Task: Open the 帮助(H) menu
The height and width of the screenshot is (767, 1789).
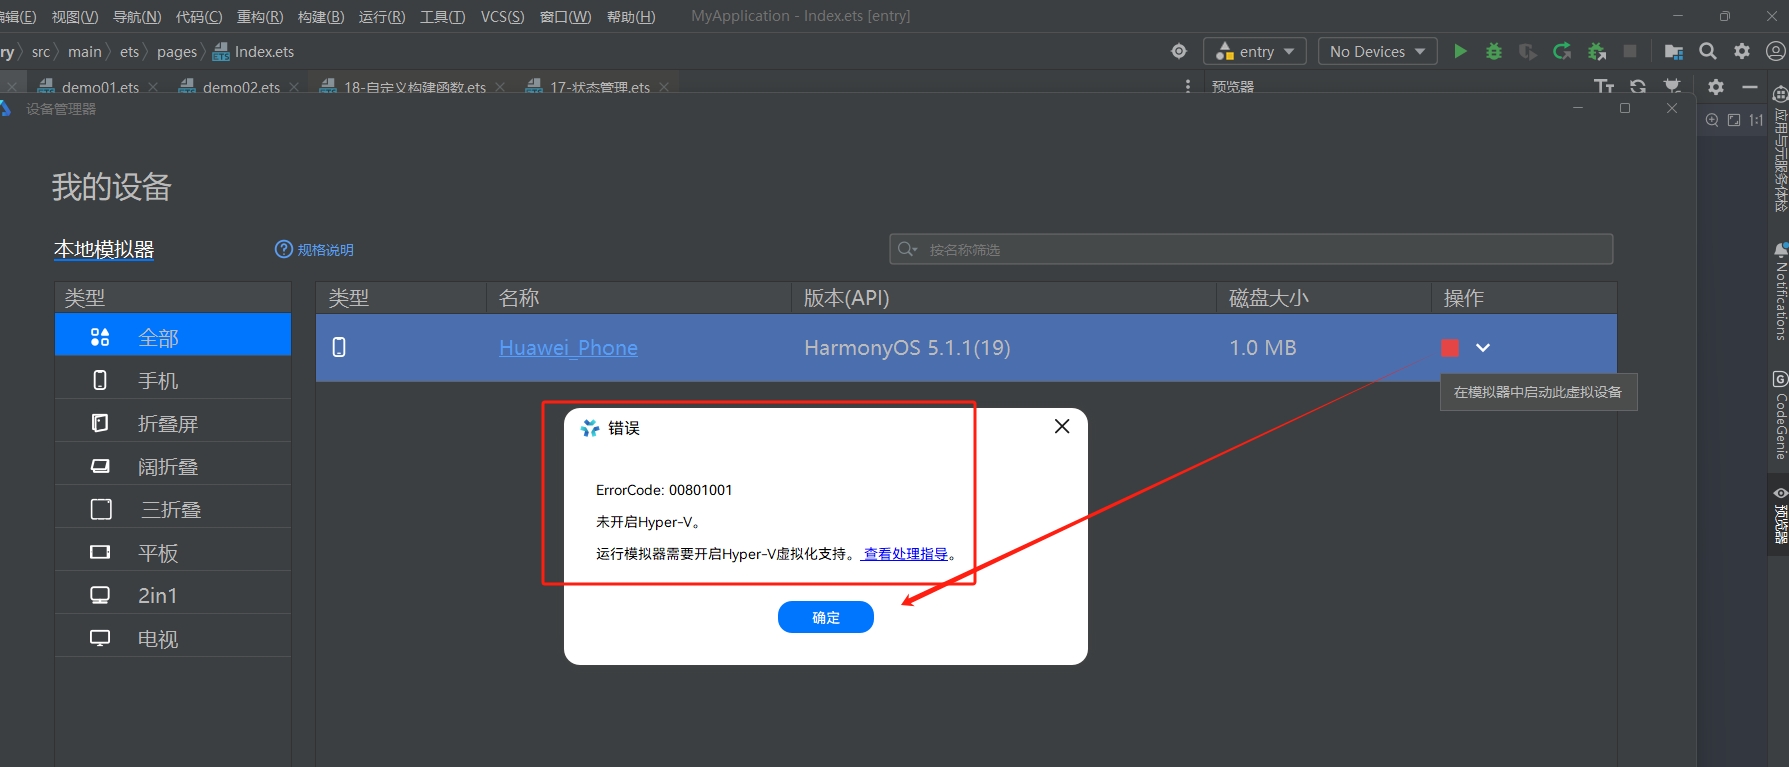Action: 631,16
